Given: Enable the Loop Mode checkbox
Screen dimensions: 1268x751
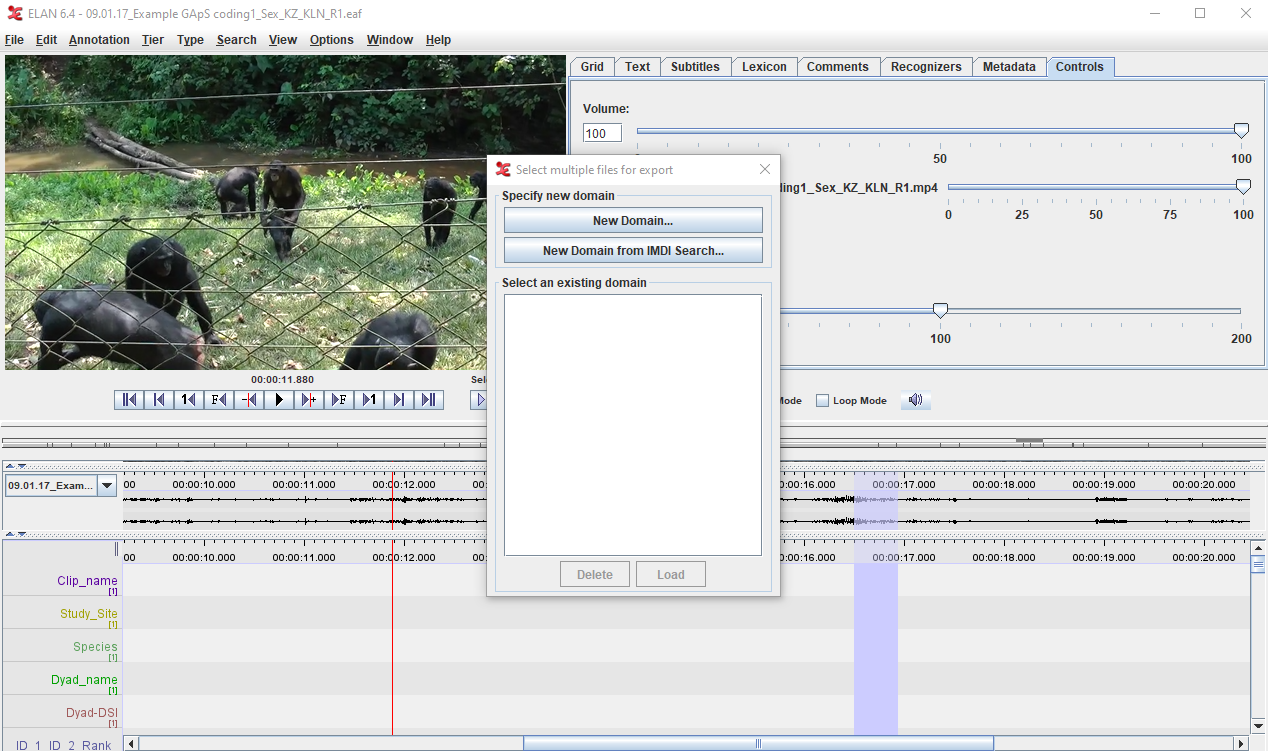Looking at the screenshot, I should point(822,401).
